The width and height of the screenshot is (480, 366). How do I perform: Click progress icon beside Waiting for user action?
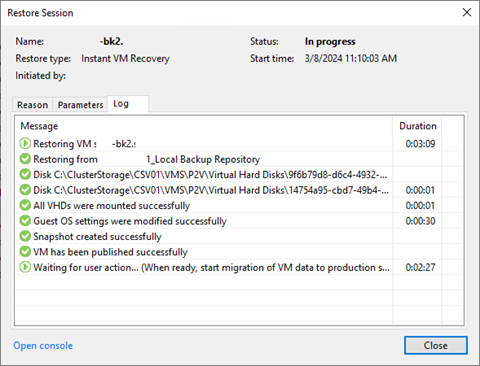pos(25,267)
